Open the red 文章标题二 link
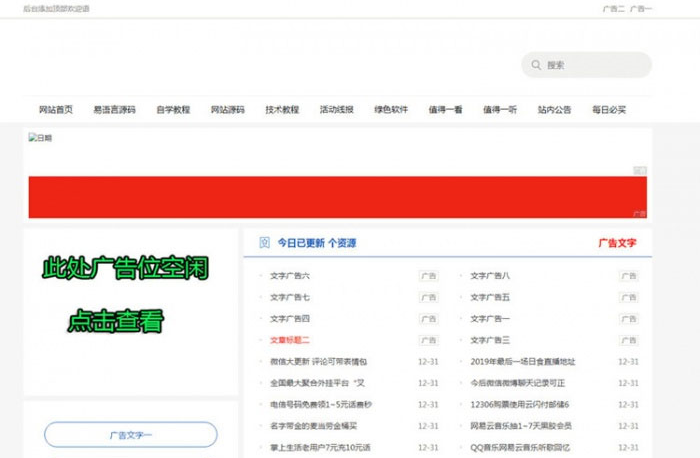 [x=290, y=340]
